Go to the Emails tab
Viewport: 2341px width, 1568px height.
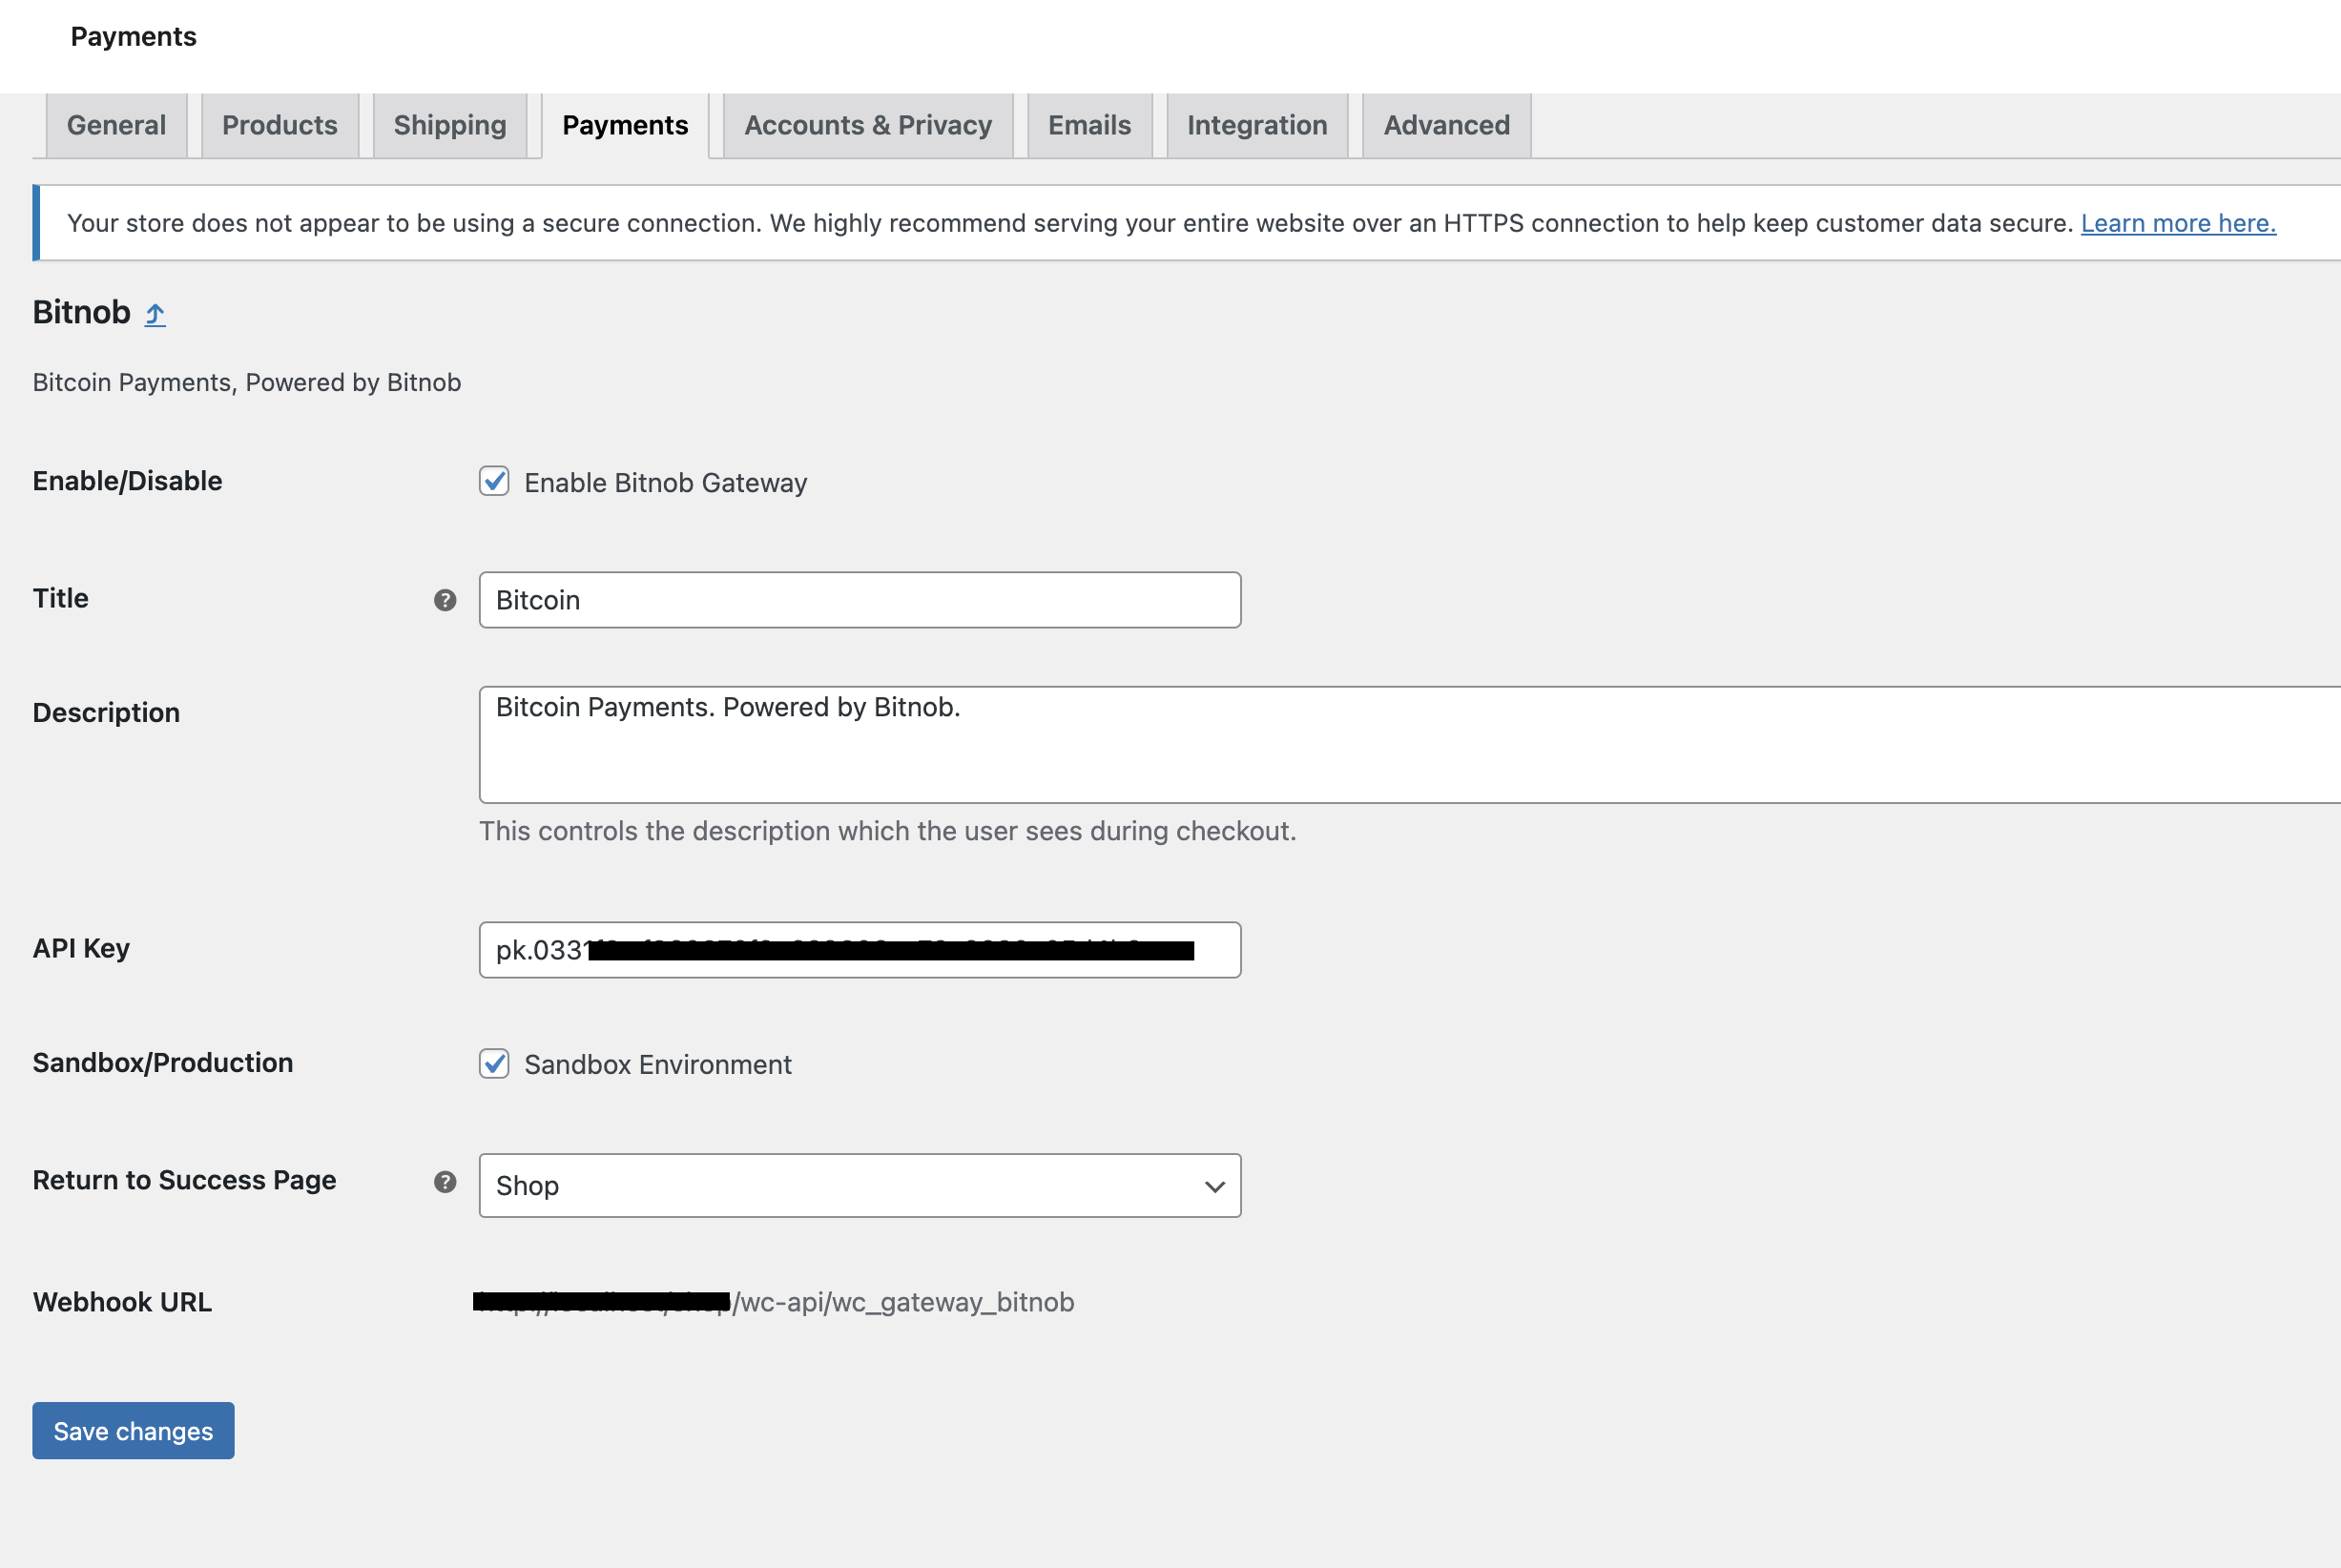[x=1090, y=126]
